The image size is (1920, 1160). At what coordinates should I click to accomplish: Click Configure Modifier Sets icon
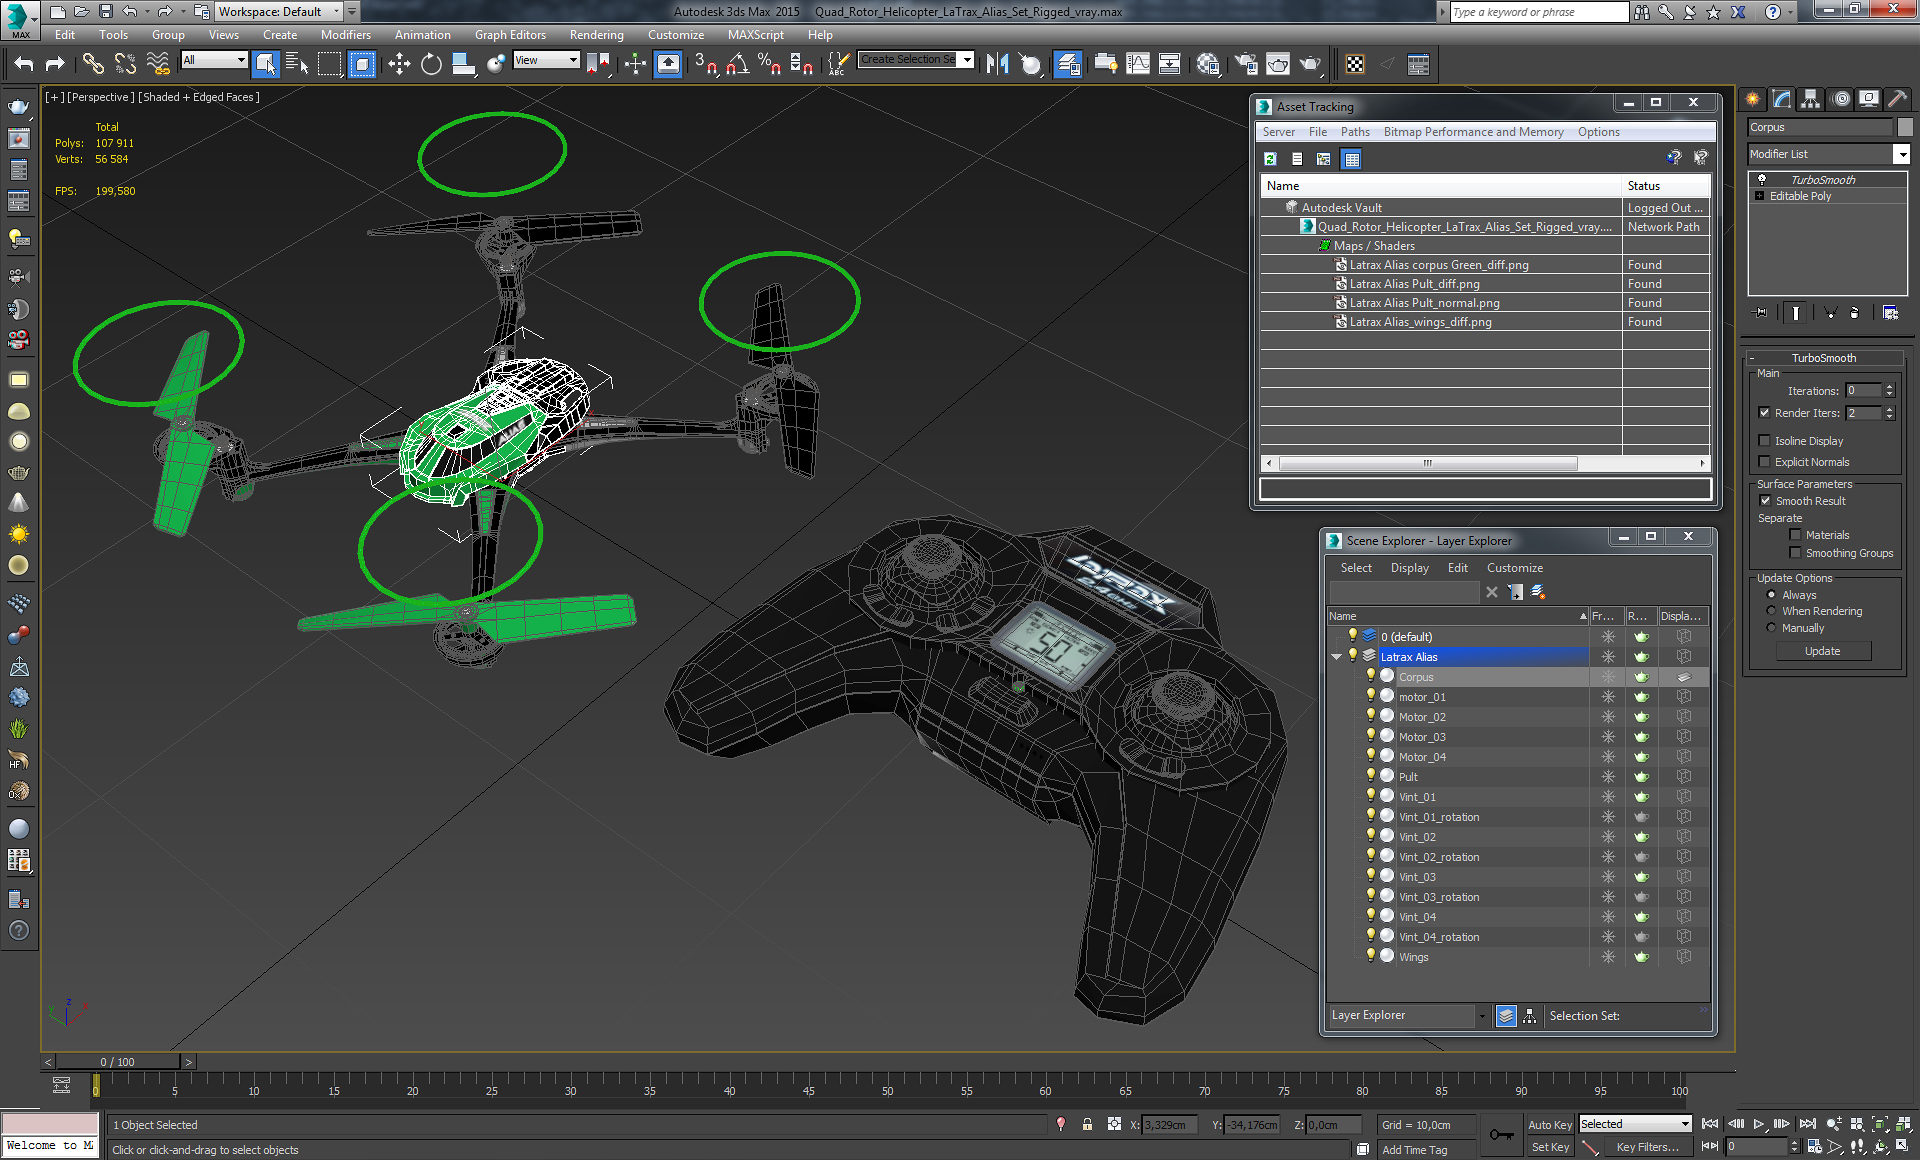[x=1890, y=313]
